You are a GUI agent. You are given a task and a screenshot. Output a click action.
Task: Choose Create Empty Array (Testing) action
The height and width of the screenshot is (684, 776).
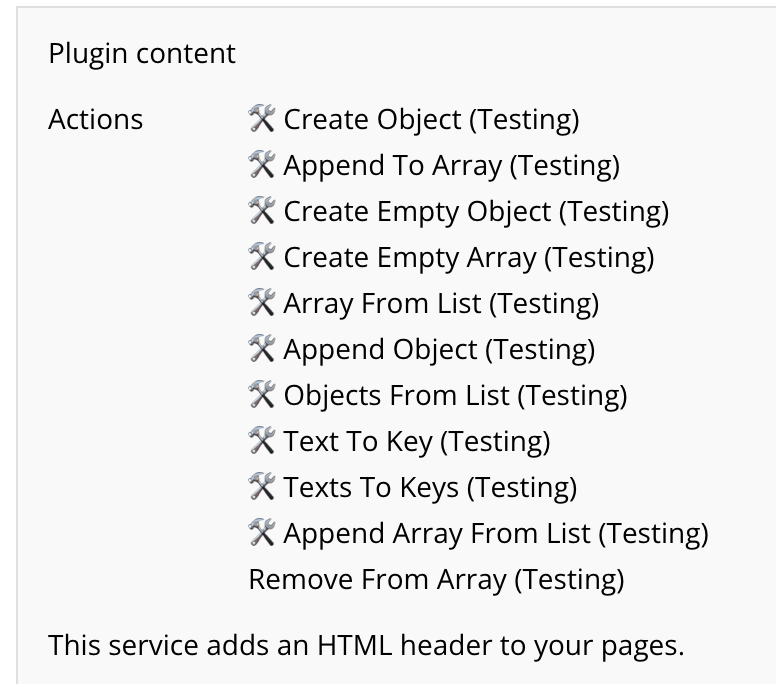click(x=469, y=258)
